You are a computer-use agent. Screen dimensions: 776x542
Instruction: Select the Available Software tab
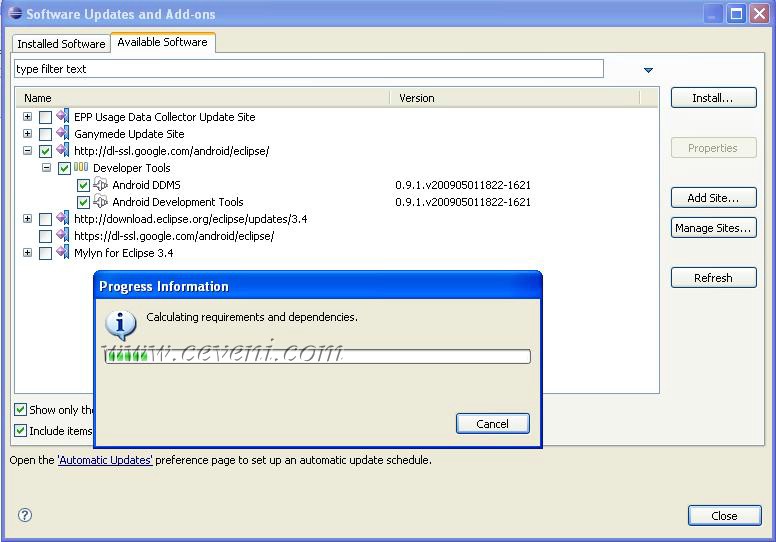(x=162, y=42)
